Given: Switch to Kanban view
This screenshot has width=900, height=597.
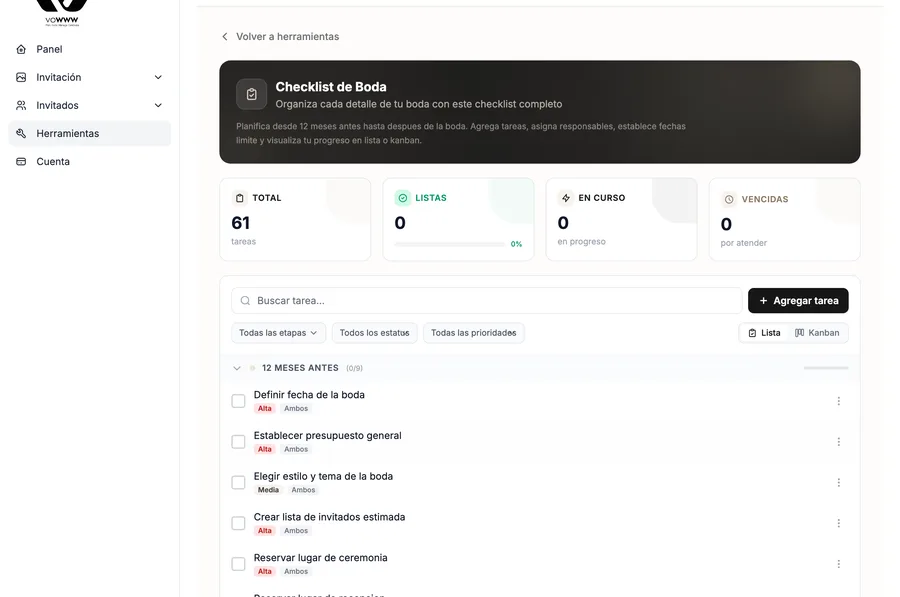Looking at the screenshot, I should pos(817,333).
